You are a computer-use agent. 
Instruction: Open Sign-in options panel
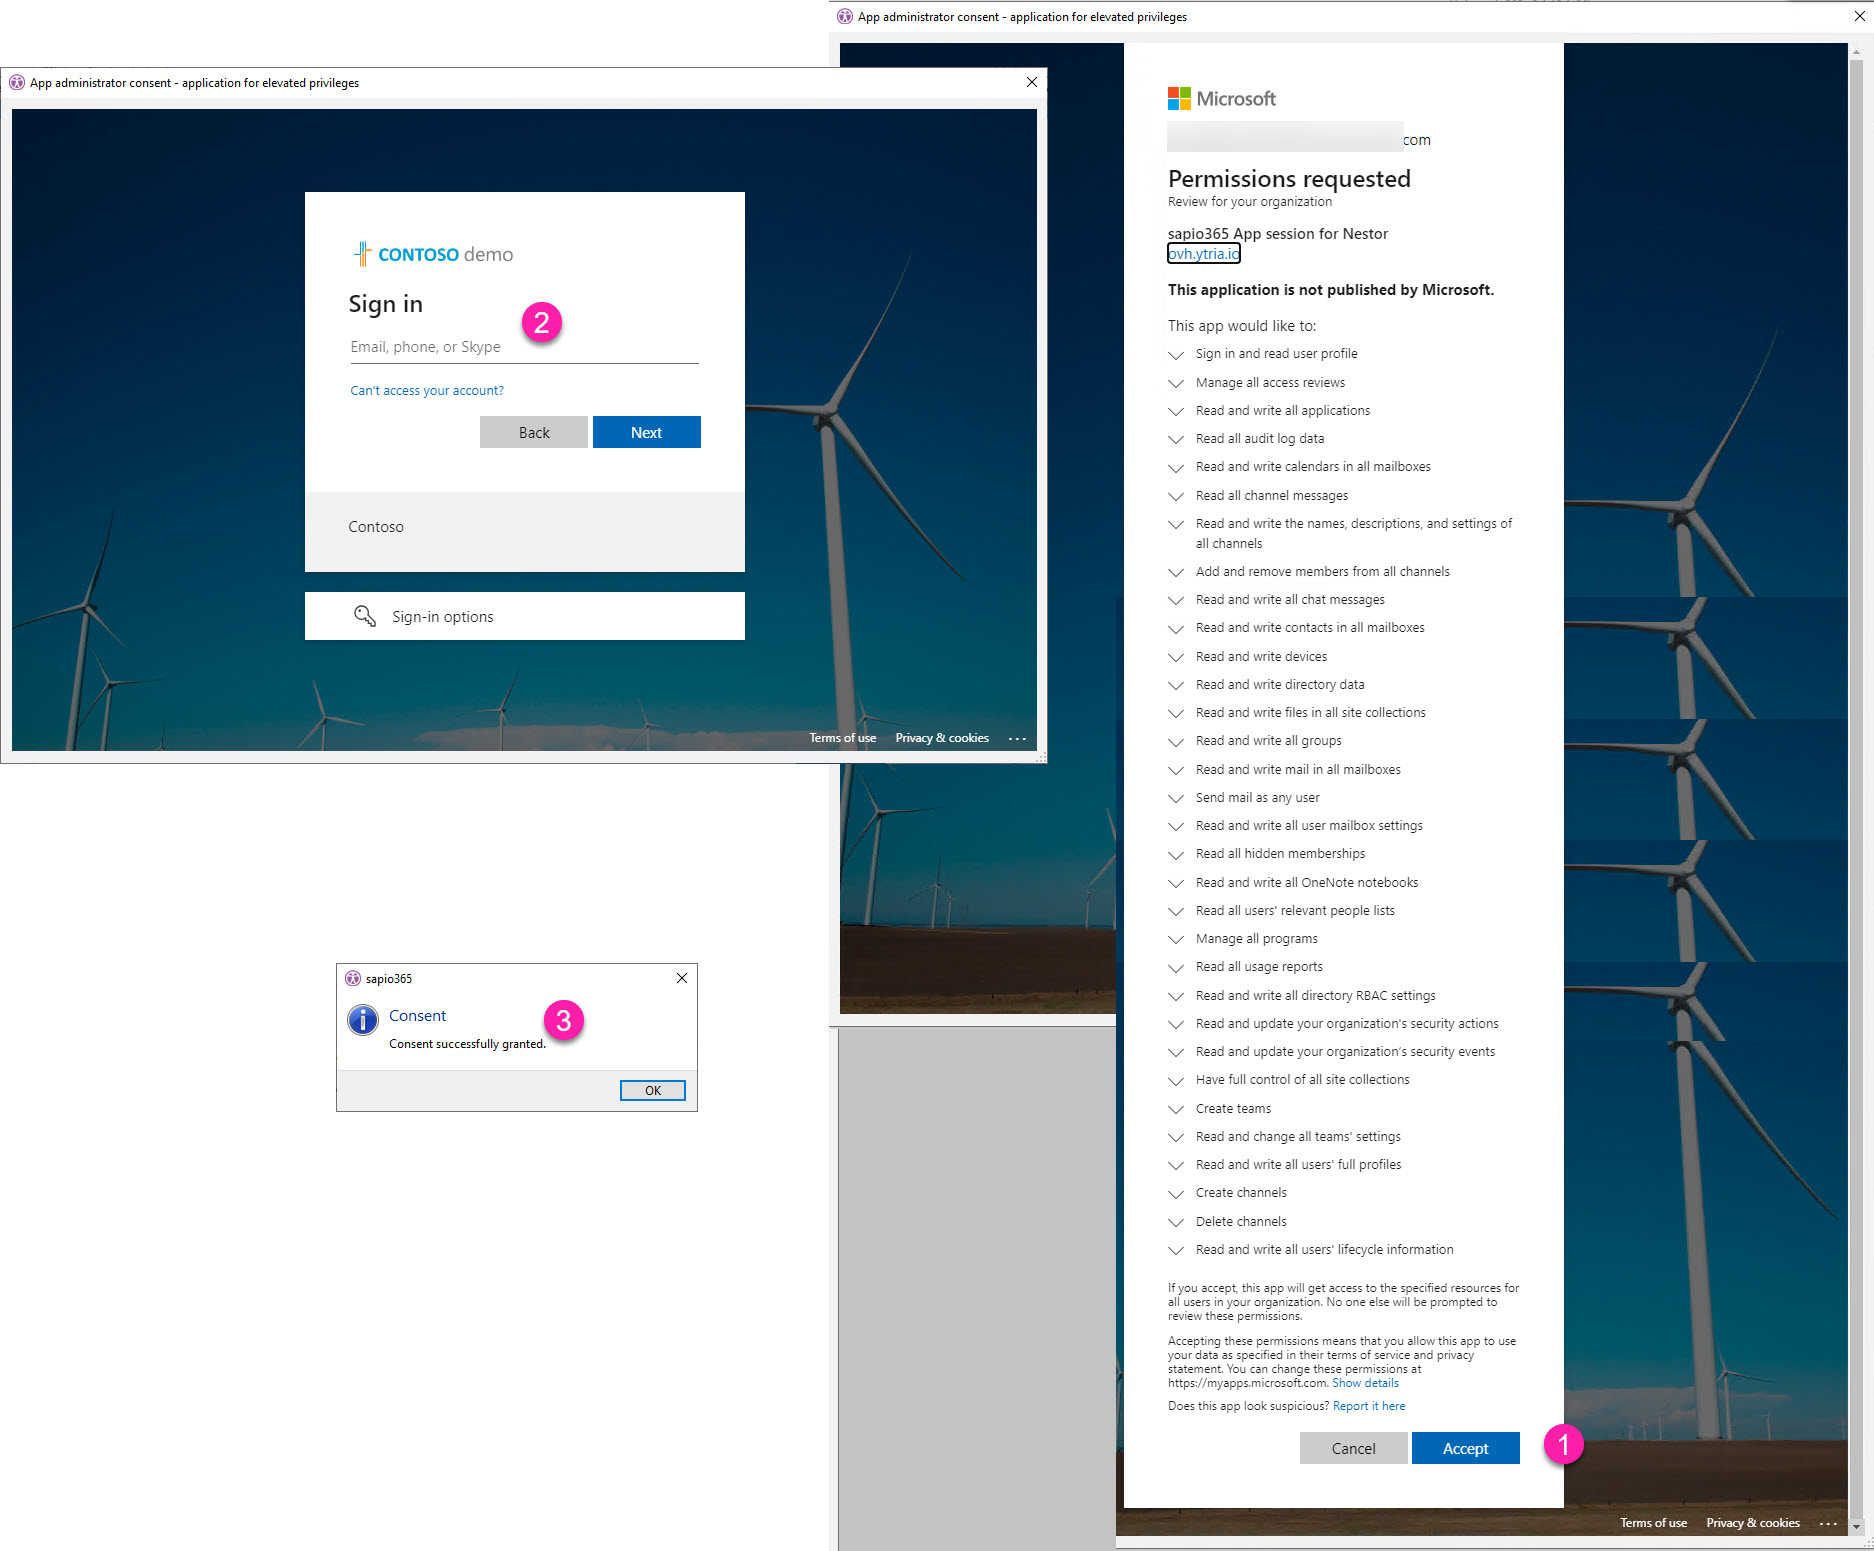coord(524,616)
